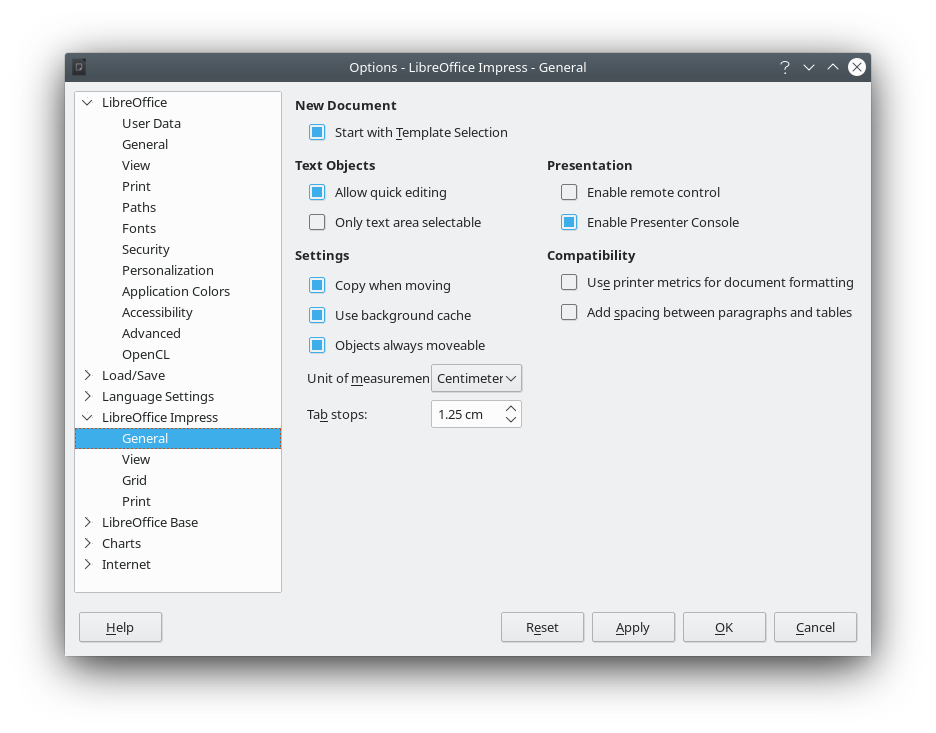This screenshot has width=936, height=733.
Task: Open the Unit of measurement dropdown
Action: click(x=476, y=378)
